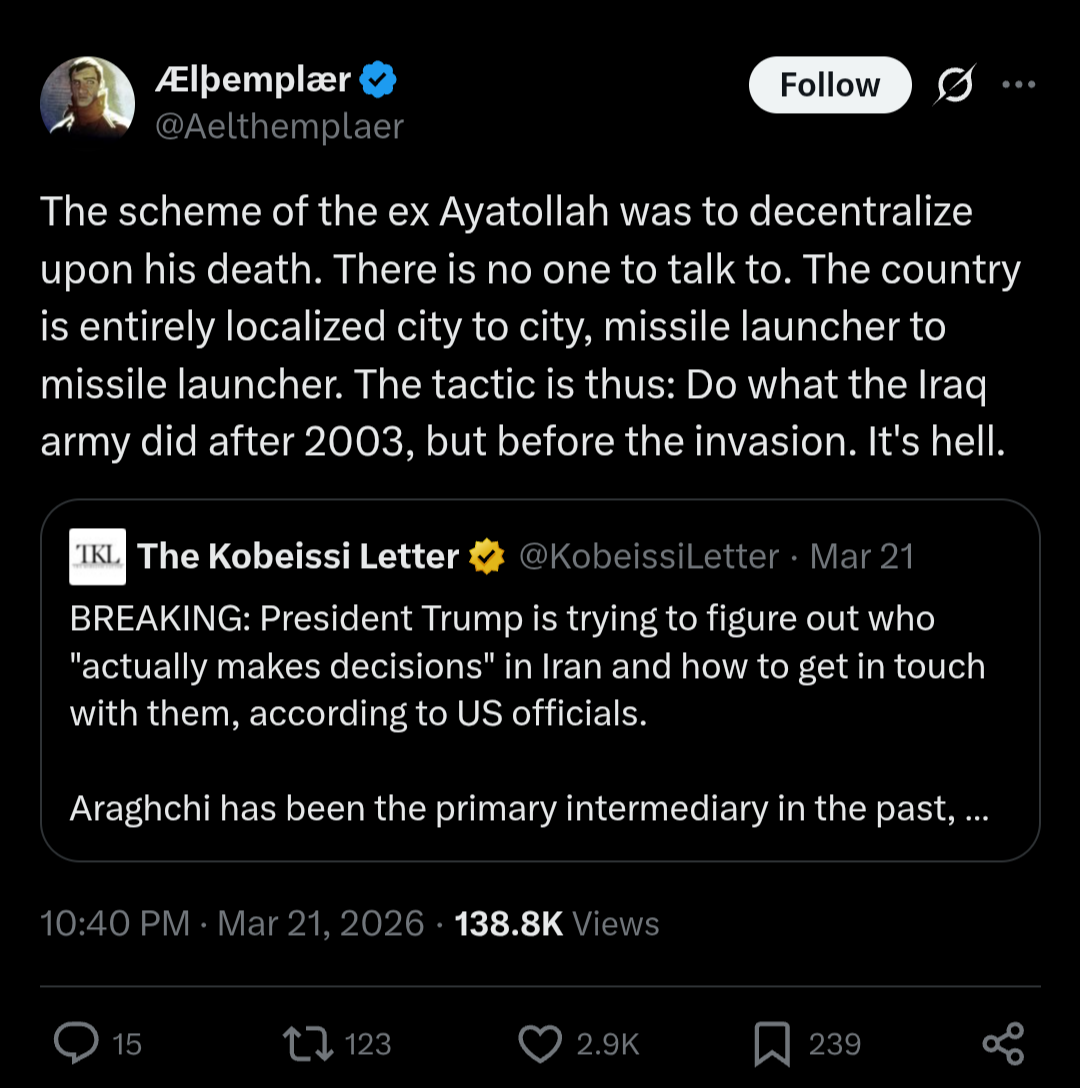The width and height of the screenshot is (1080, 1088).
Task: Open The Kobeissi Letter profile name
Action: coord(298,556)
